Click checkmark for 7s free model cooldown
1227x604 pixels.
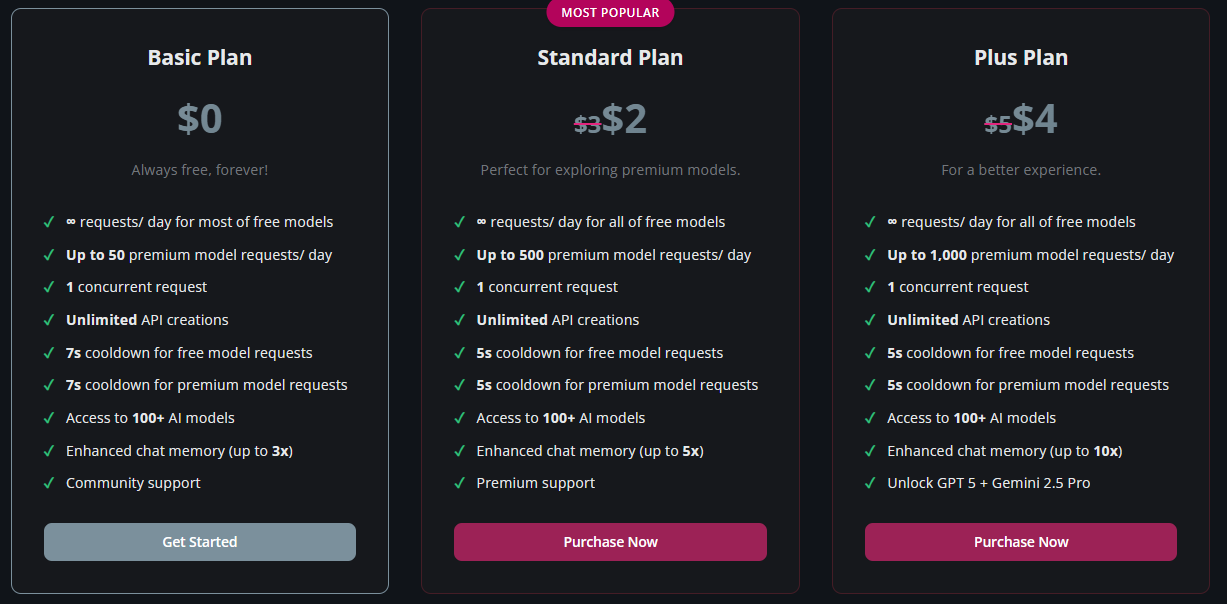(x=49, y=353)
